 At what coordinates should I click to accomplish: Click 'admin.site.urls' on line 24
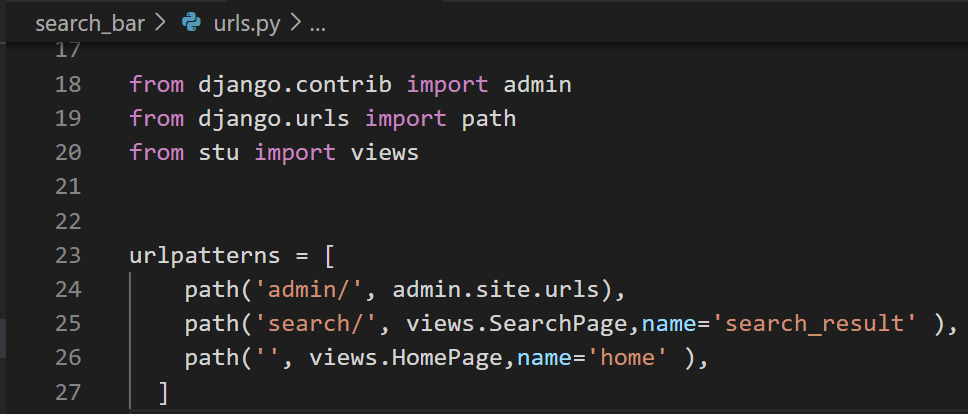496,289
